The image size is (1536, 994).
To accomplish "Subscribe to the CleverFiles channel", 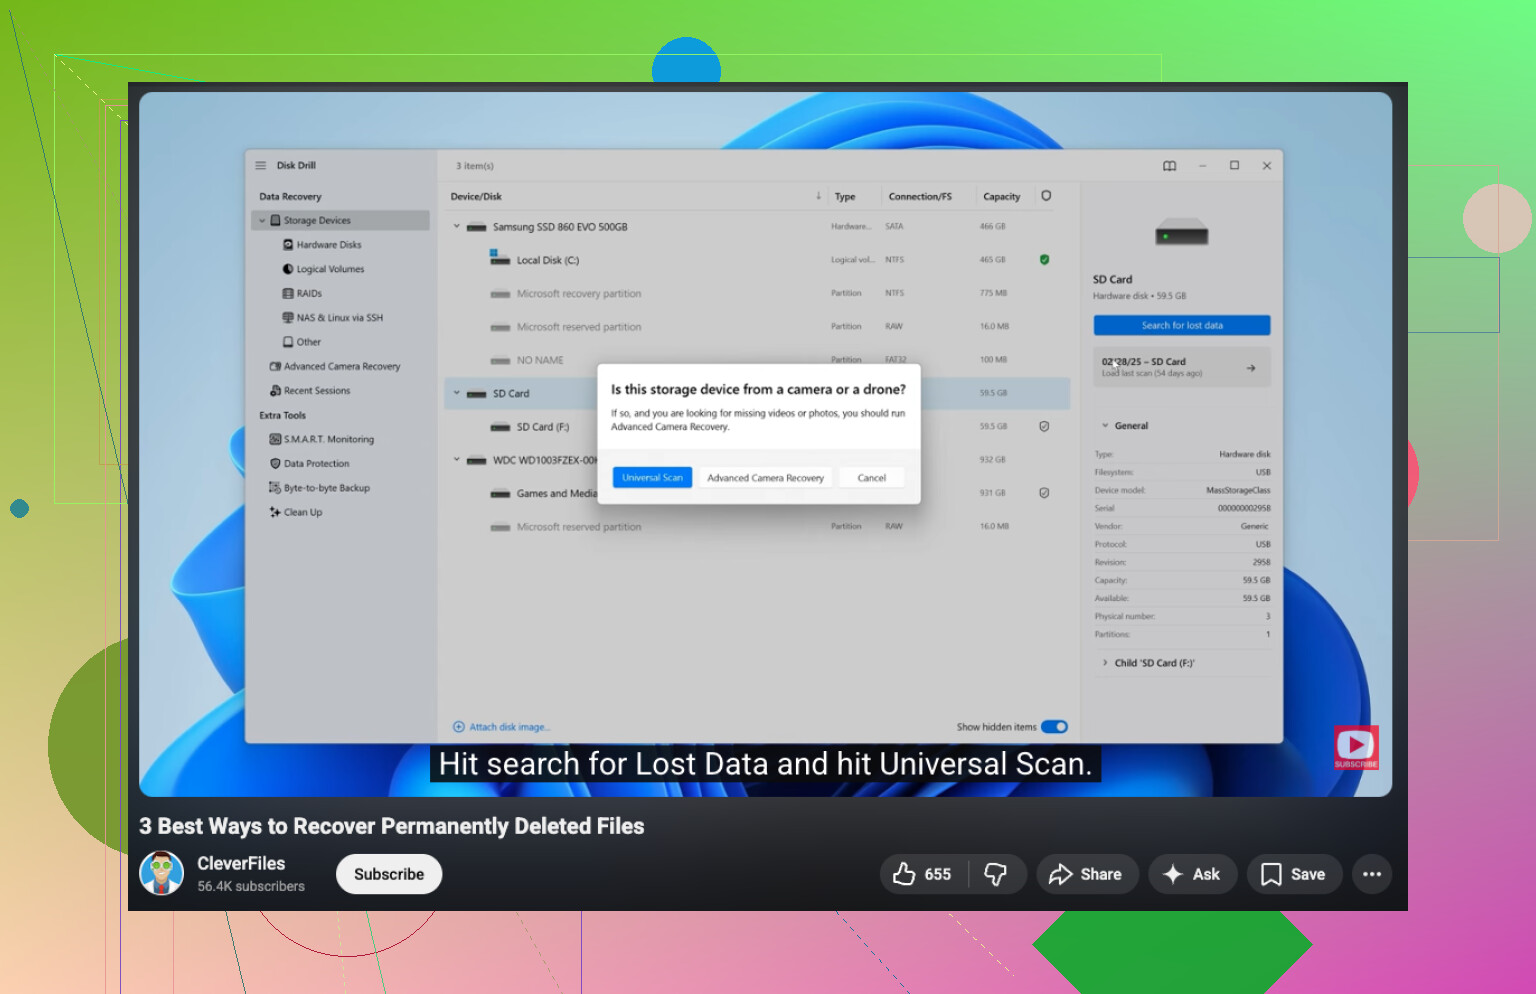I will click(389, 874).
